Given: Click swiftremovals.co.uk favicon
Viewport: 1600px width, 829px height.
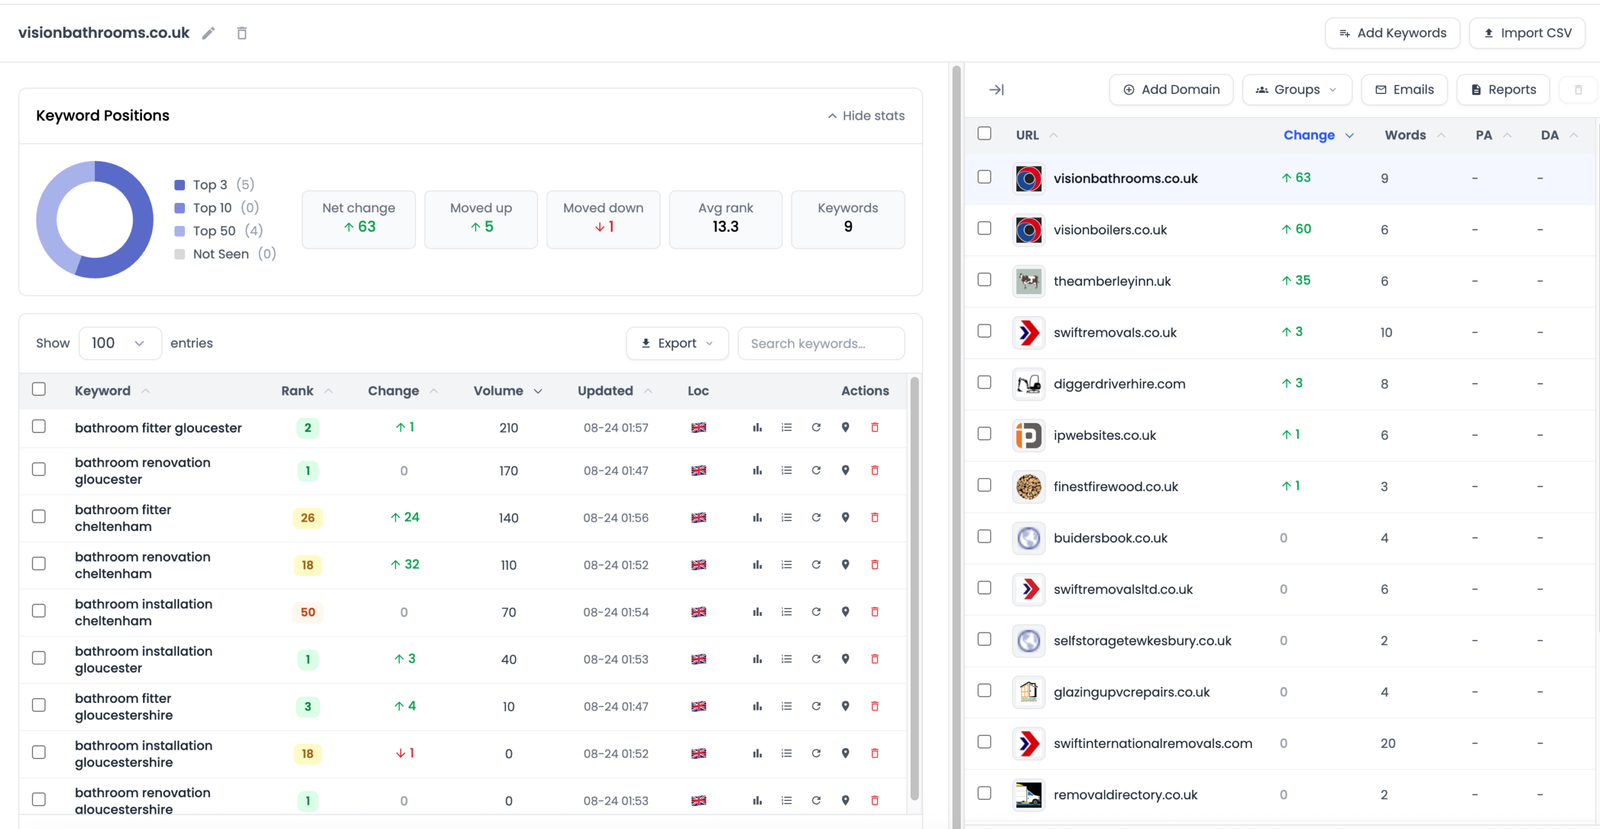Looking at the screenshot, I should pos(1028,332).
